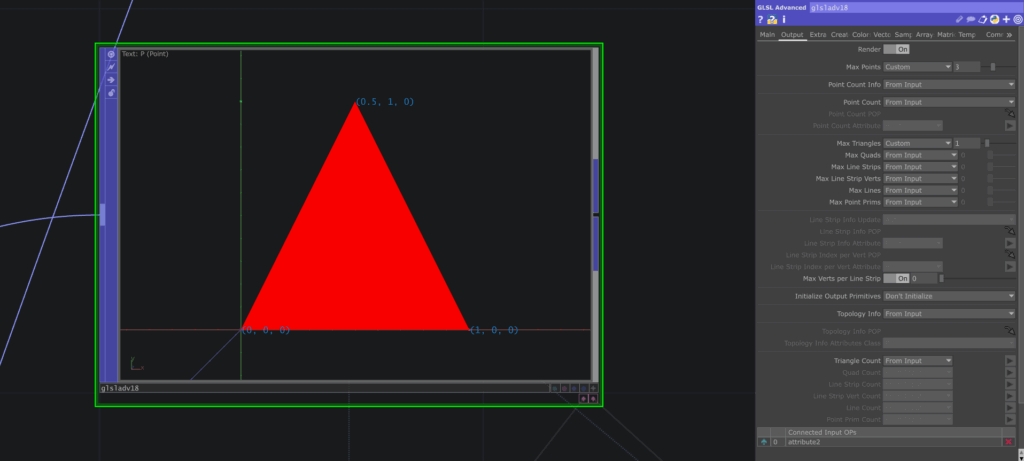Open the Point Count Info dropdown

[x=949, y=85]
